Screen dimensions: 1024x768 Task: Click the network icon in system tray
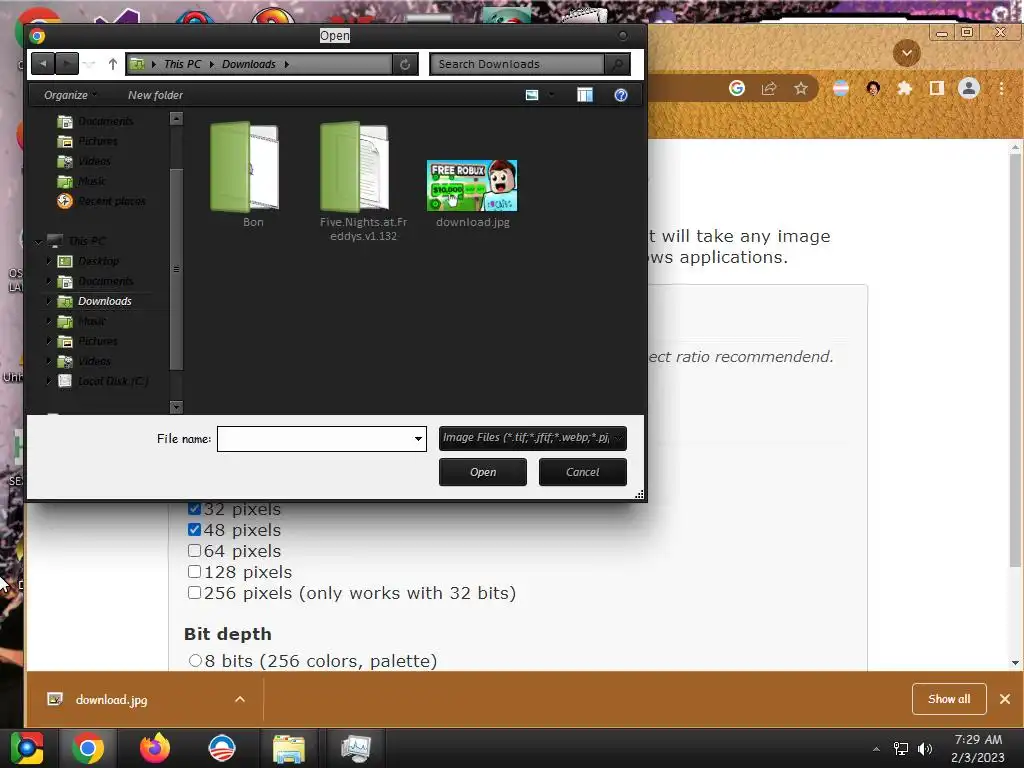point(901,748)
